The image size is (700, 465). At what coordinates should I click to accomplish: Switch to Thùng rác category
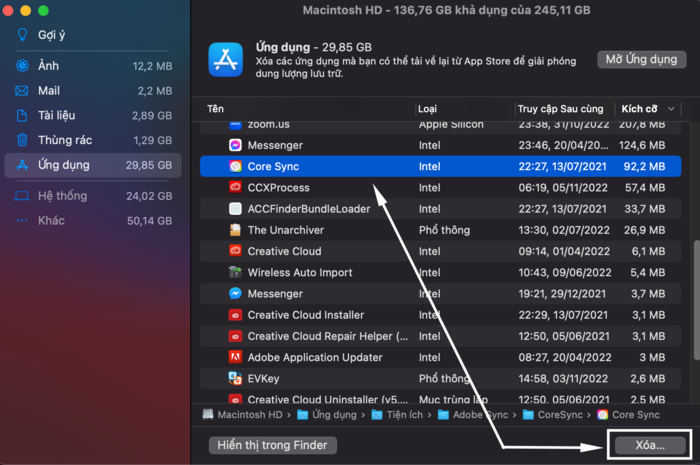pyautogui.click(x=93, y=140)
